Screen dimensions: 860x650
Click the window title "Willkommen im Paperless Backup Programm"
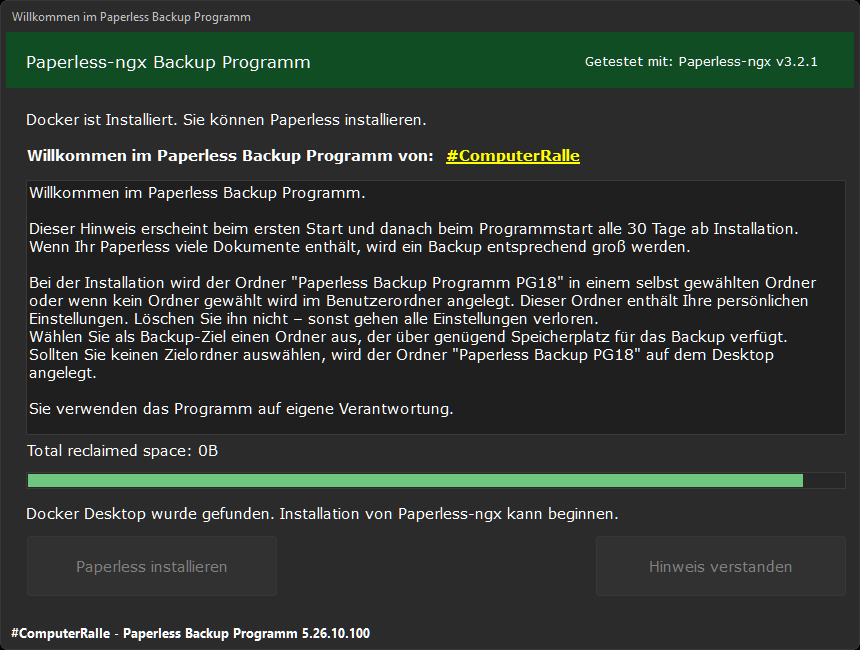point(131,17)
